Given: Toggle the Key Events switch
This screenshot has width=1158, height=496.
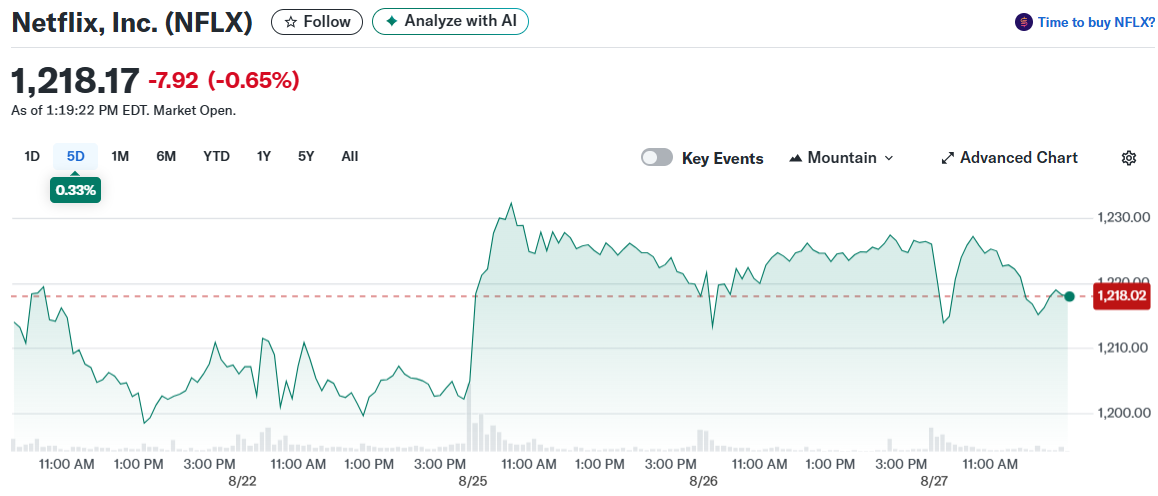Looking at the screenshot, I should [657, 157].
